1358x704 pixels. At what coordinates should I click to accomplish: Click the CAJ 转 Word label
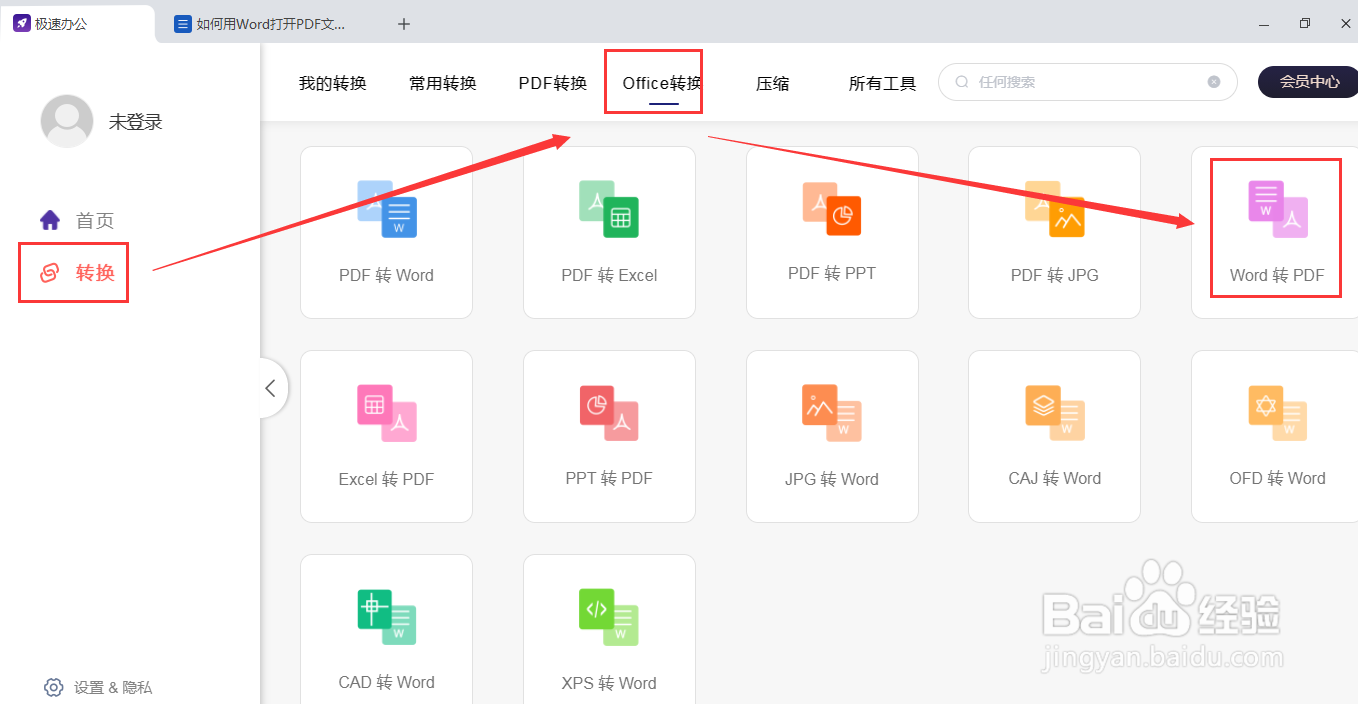coord(1055,478)
